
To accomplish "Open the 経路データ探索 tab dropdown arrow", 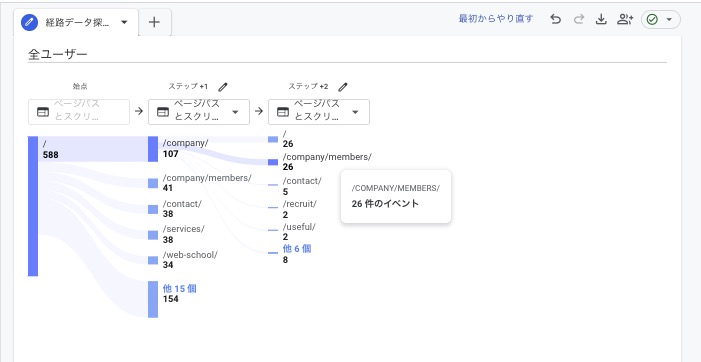I will click(x=124, y=22).
